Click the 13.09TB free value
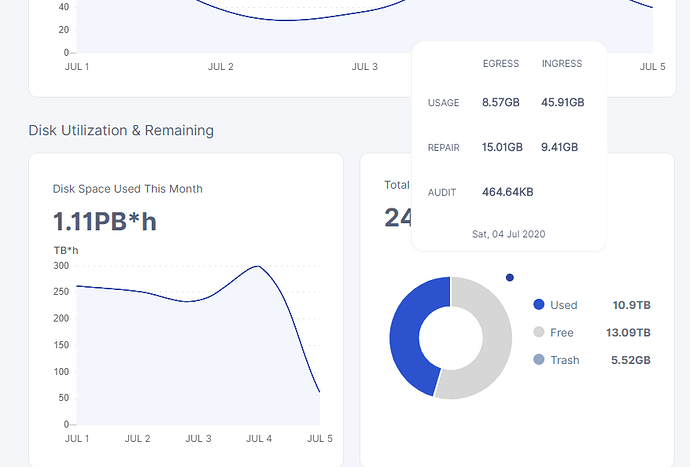690x467 pixels. click(x=628, y=332)
